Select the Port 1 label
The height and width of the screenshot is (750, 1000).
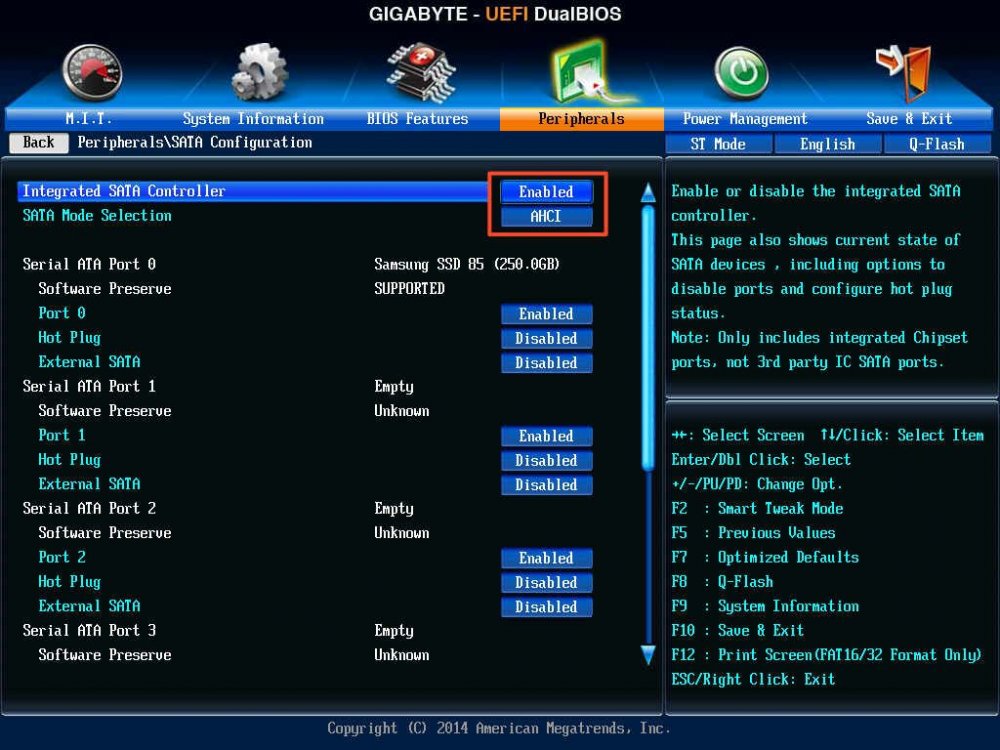pyautogui.click(x=62, y=435)
